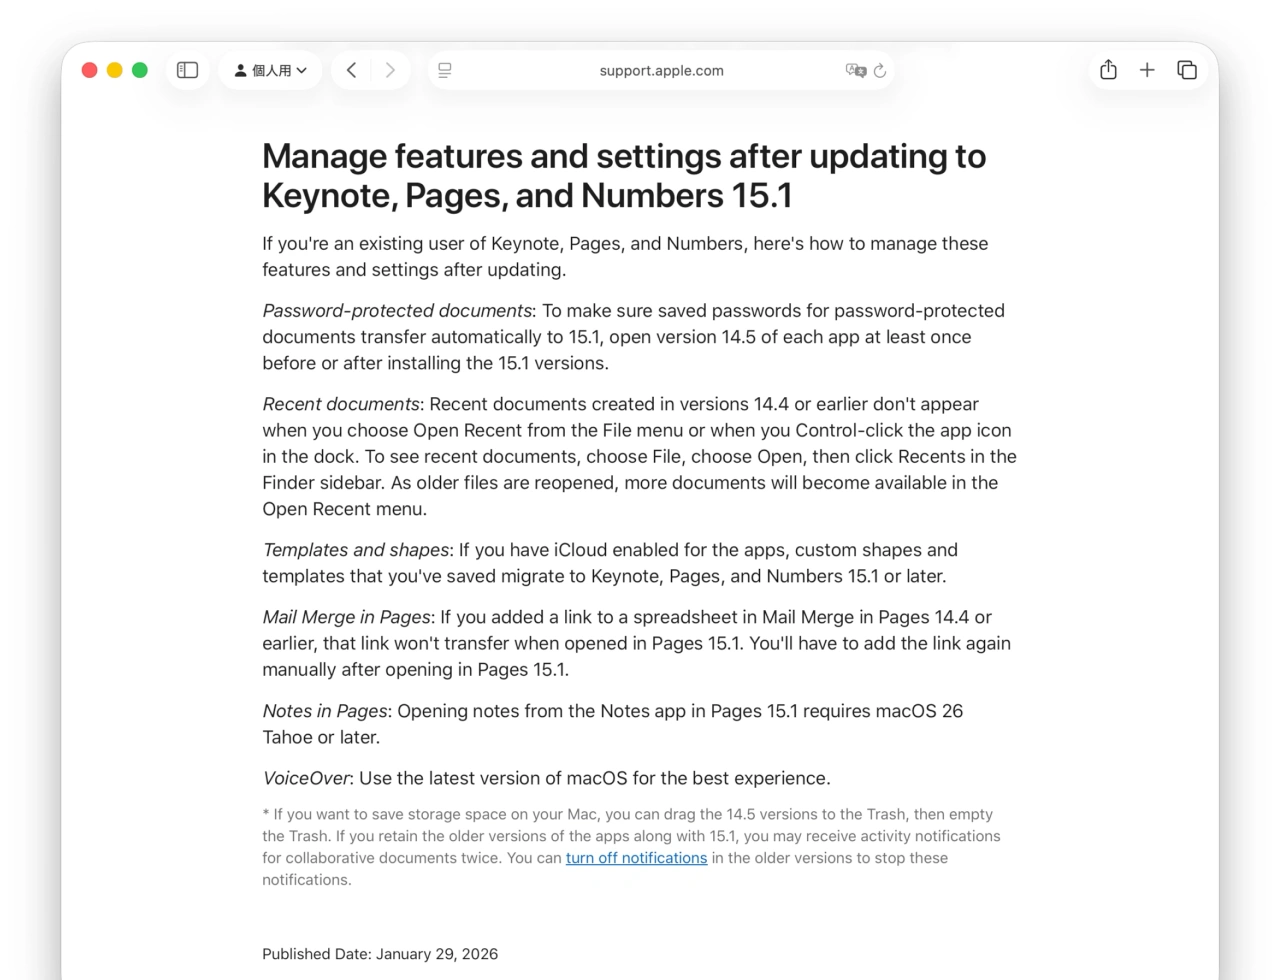Image resolution: width=1280 pixels, height=980 pixels.
Task: Navigate back to the previous page
Action: click(x=351, y=70)
